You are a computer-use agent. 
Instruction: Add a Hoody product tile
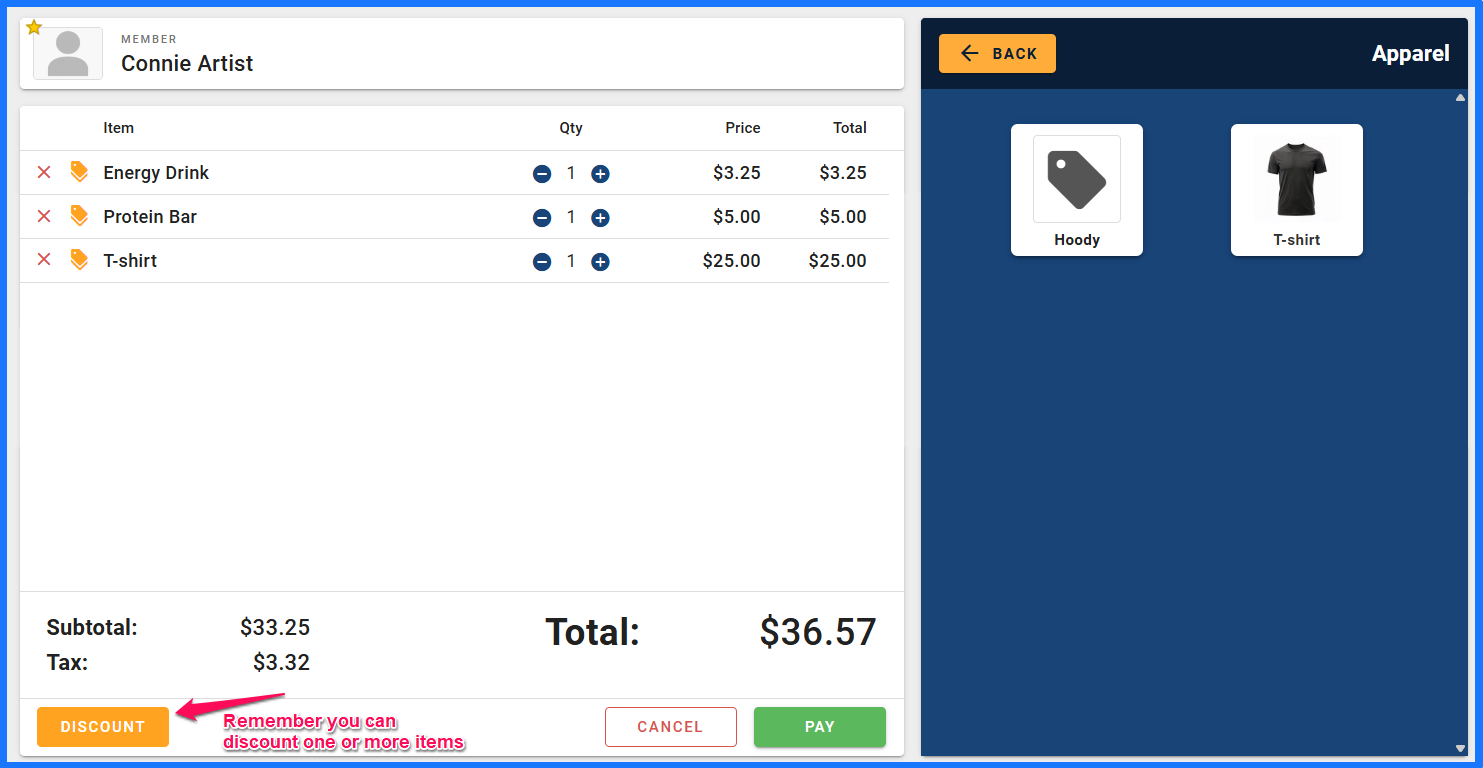coord(1077,190)
